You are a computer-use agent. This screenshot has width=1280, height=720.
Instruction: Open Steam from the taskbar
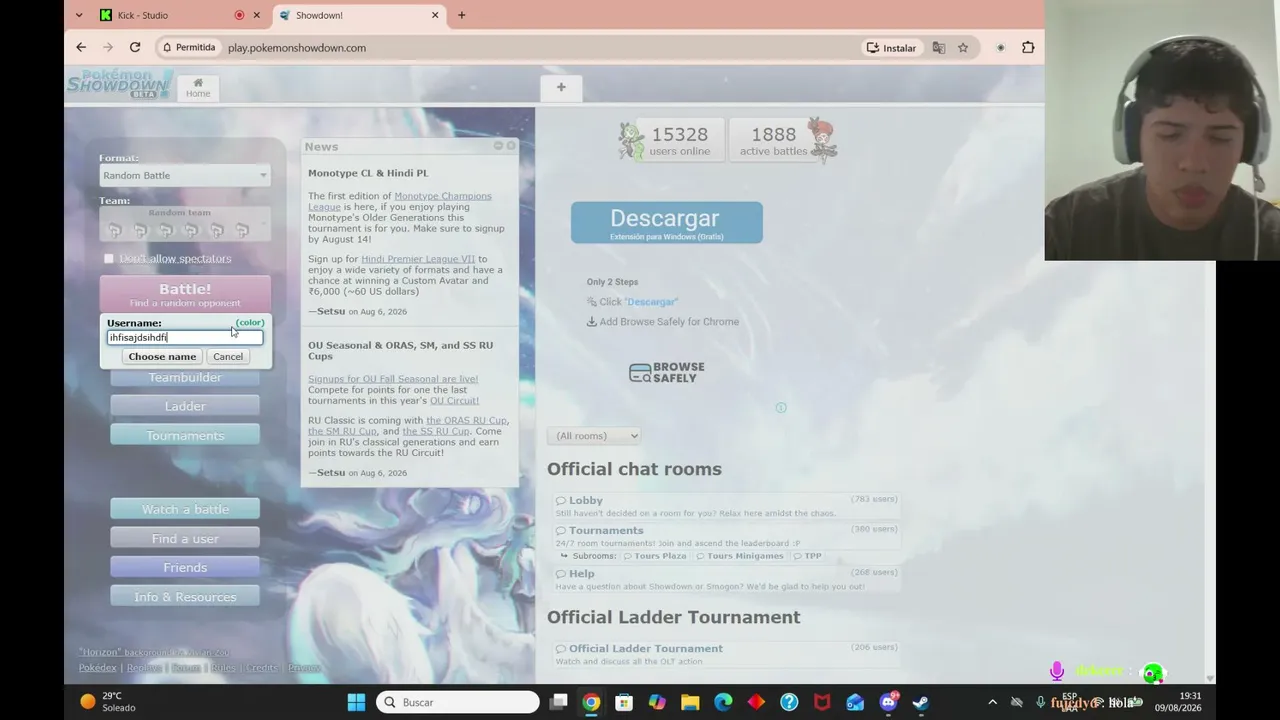point(921,702)
